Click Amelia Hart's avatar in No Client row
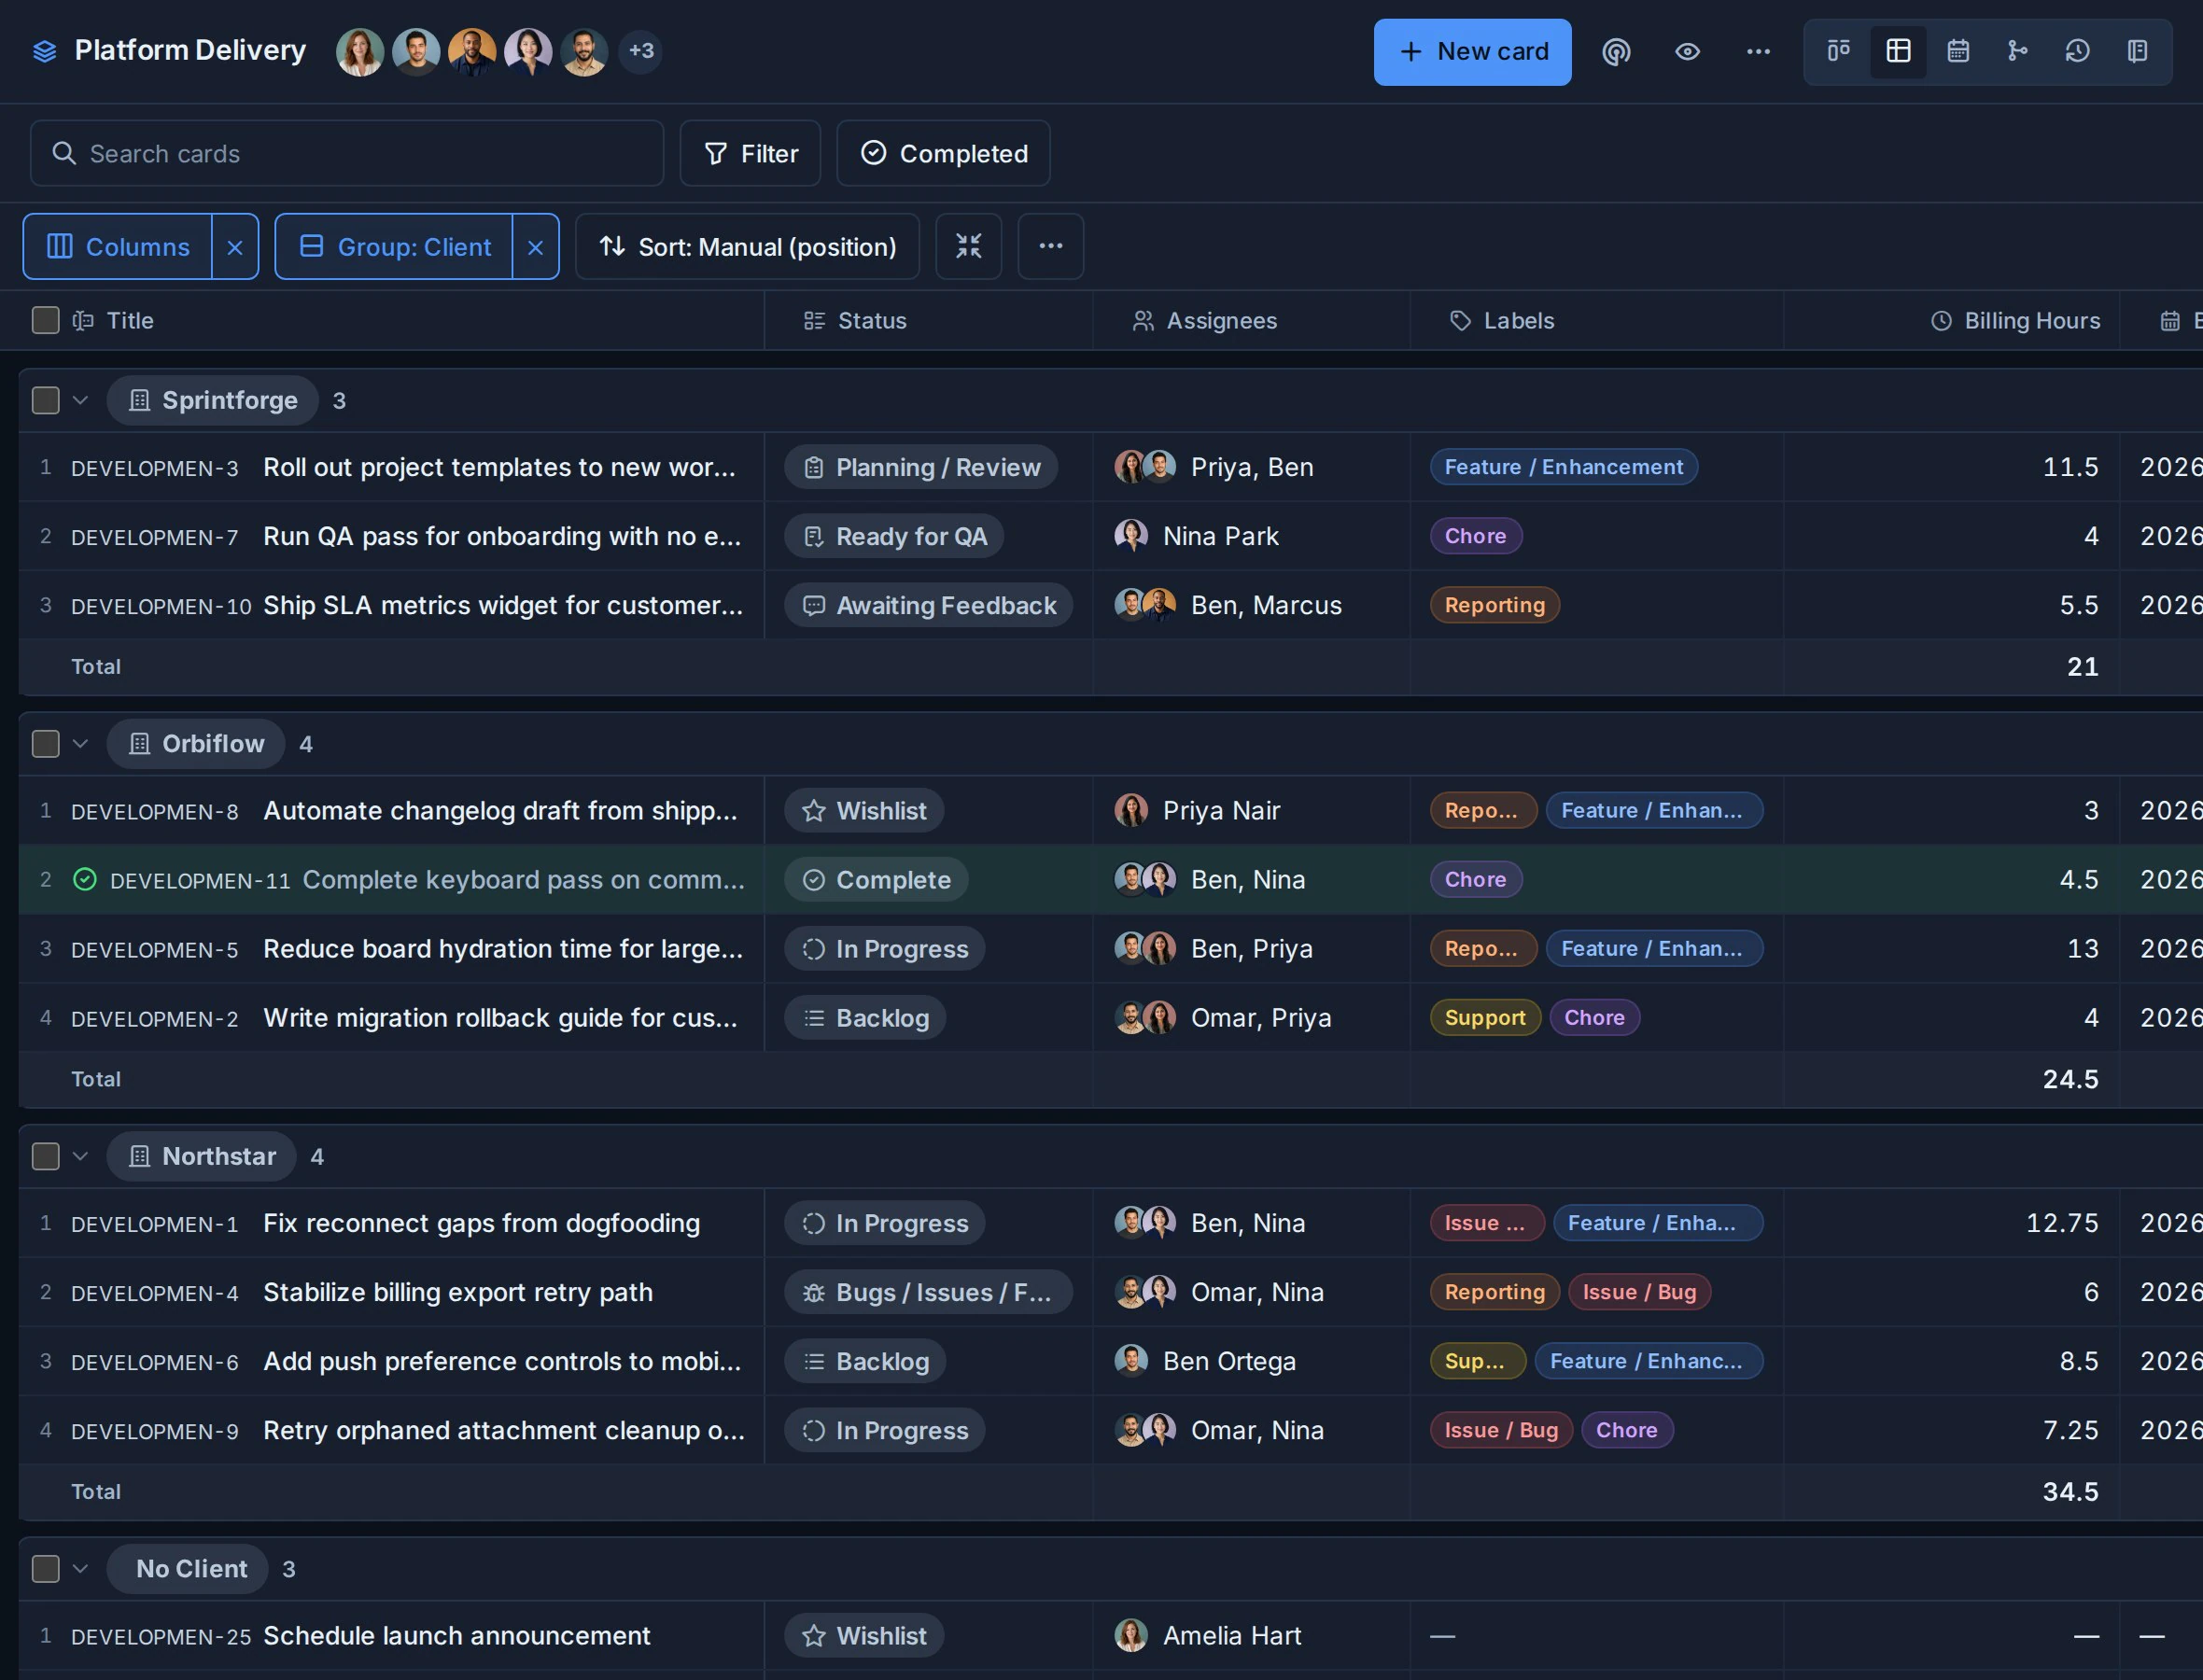Image resolution: width=2203 pixels, height=1680 pixels. [1131, 1635]
